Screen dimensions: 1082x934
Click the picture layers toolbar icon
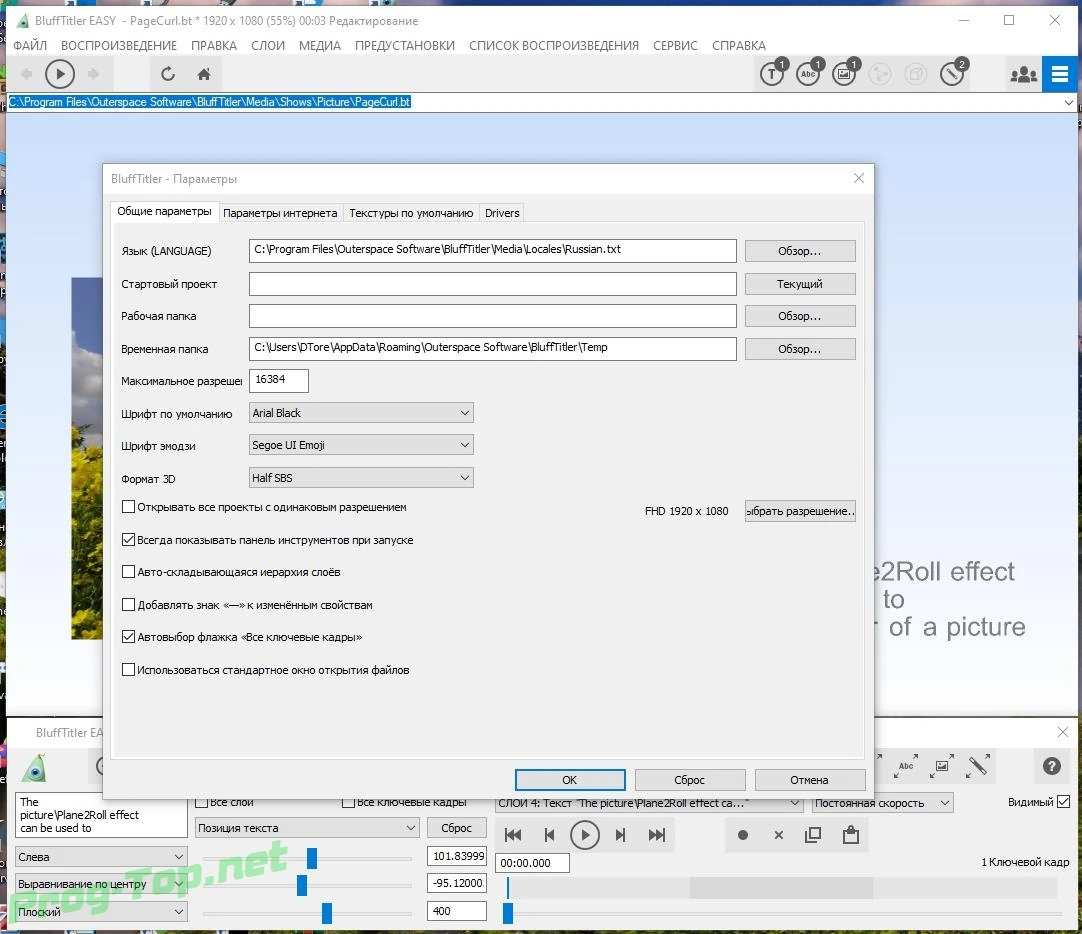[x=844, y=73]
